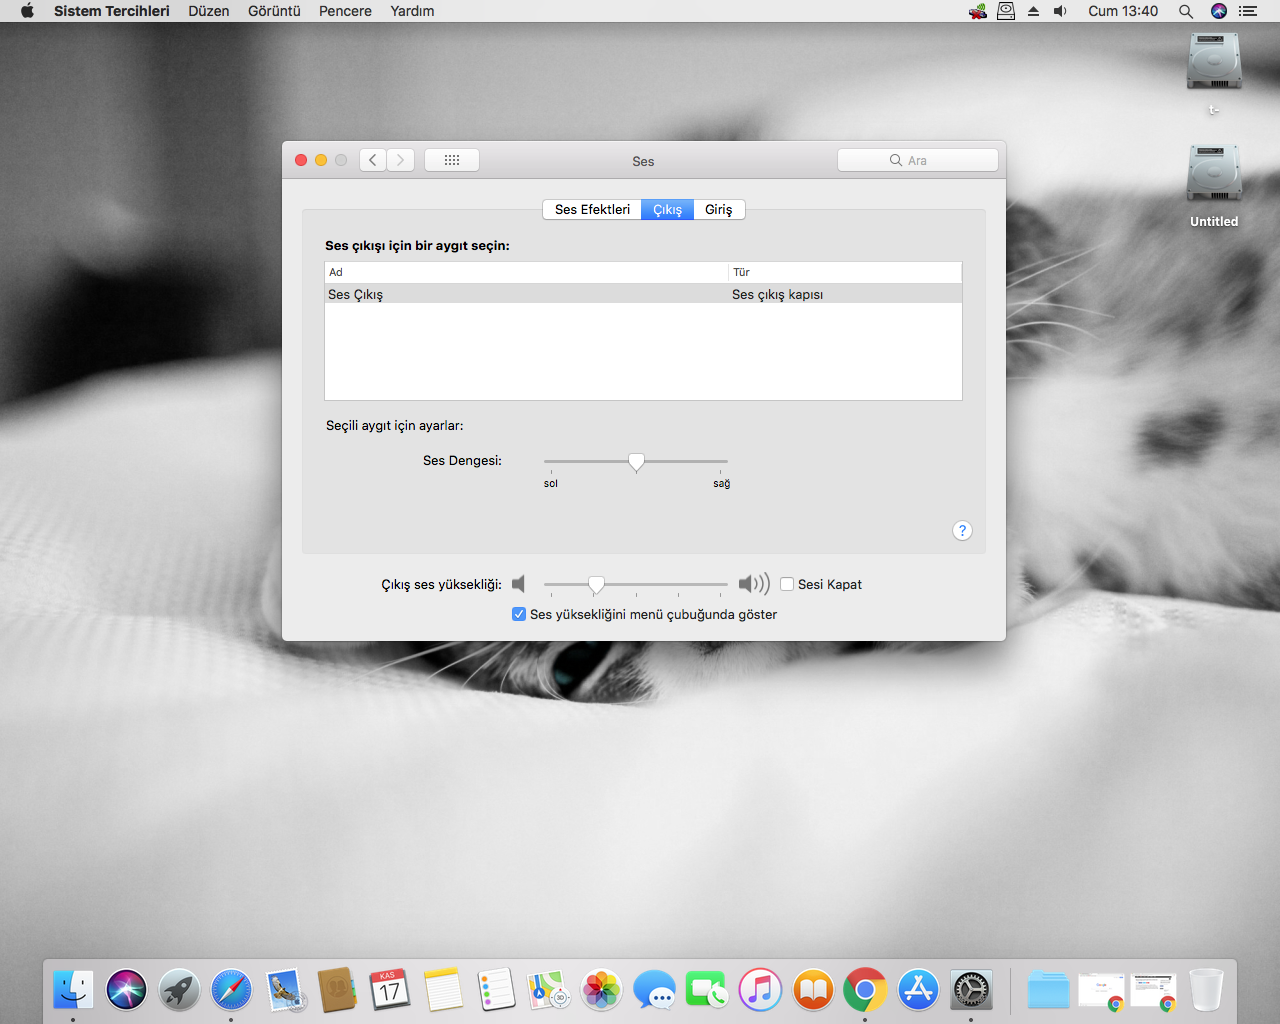The height and width of the screenshot is (1024, 1280).
Task: Open App Store from the Dock
Action: [x=919, y=990]
